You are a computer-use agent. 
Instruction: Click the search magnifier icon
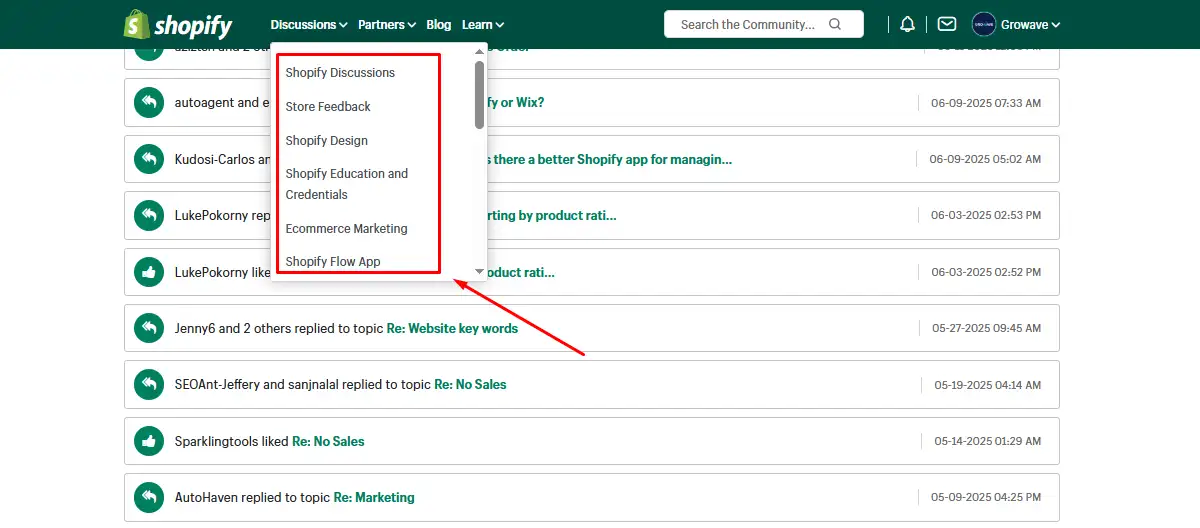(x=836, y=24)
